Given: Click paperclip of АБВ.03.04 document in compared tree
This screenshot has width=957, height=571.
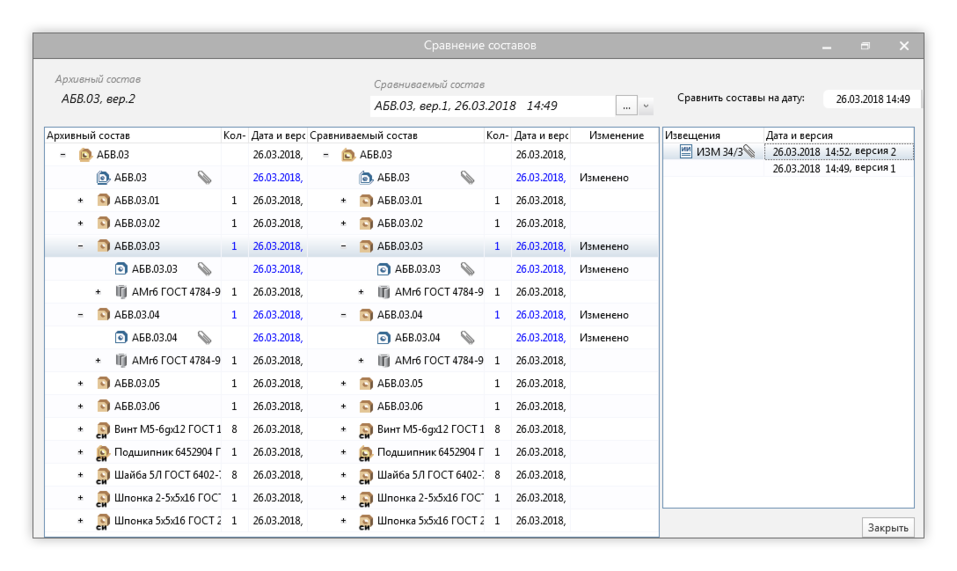Looking at the screenshot, I should pyautogui.click(x=467, y=338).
